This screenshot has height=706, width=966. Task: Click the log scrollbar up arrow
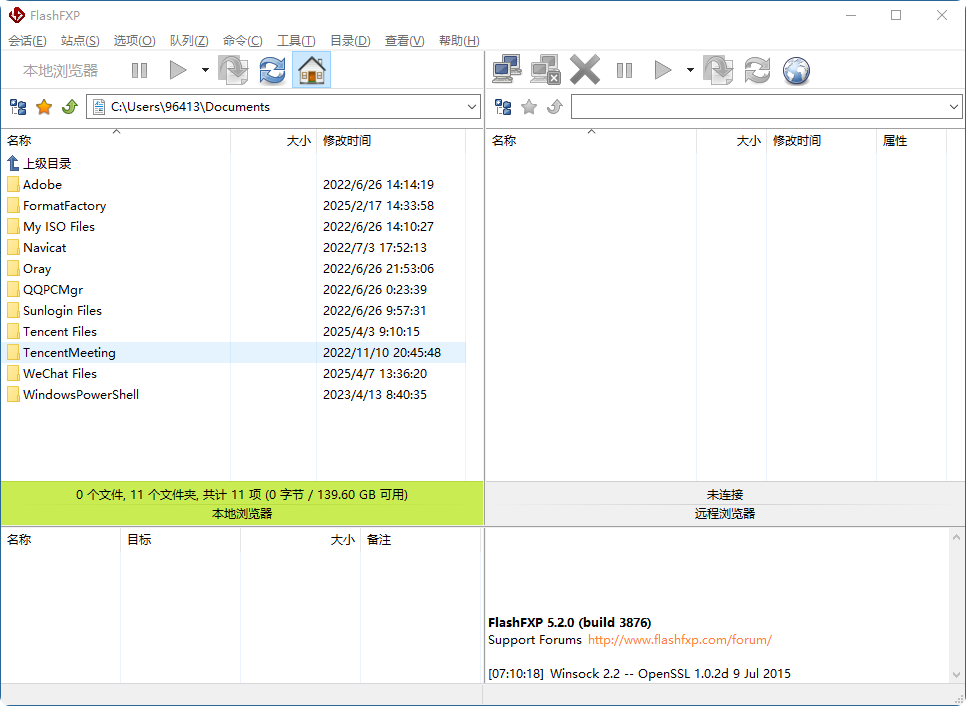coord(956,537)
